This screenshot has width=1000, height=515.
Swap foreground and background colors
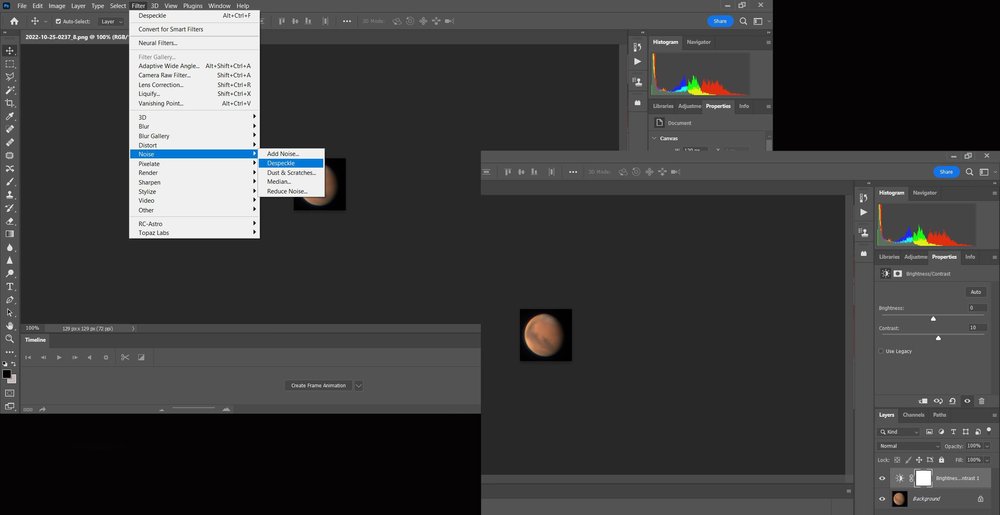[13, 364]
